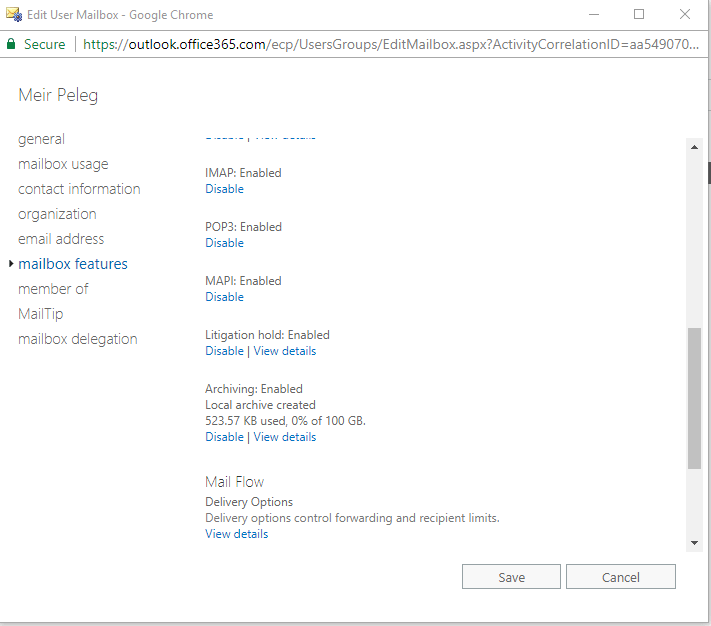Select the organization section
Viewport: 711px width, 626px height.
pyautogui.click(x=57, y=214)
